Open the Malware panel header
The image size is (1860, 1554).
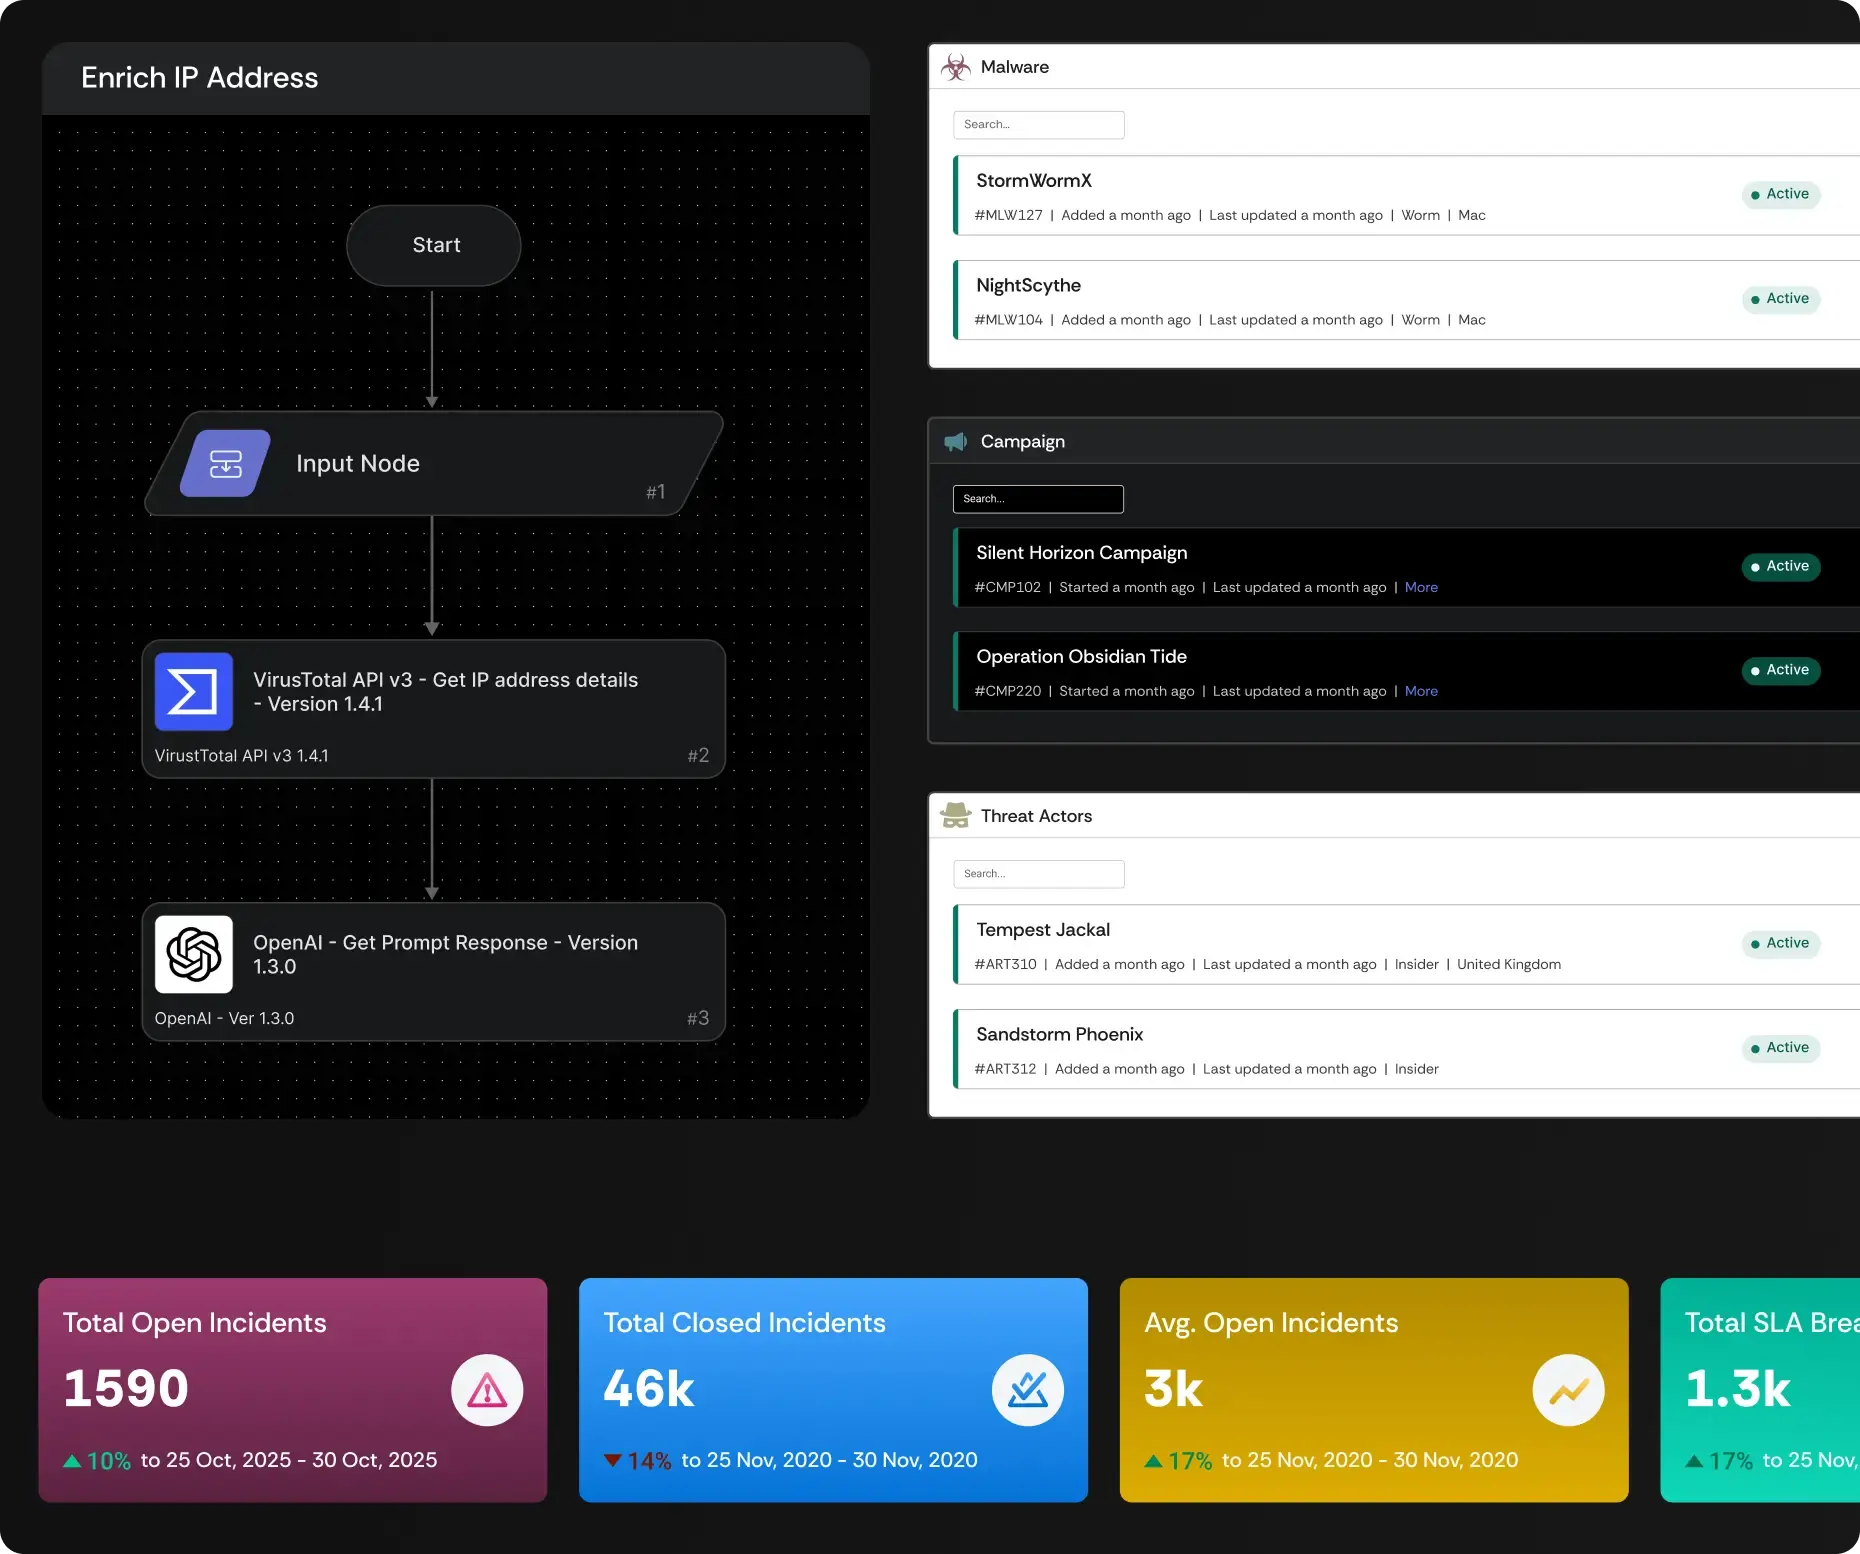(x=1013, y=66)
